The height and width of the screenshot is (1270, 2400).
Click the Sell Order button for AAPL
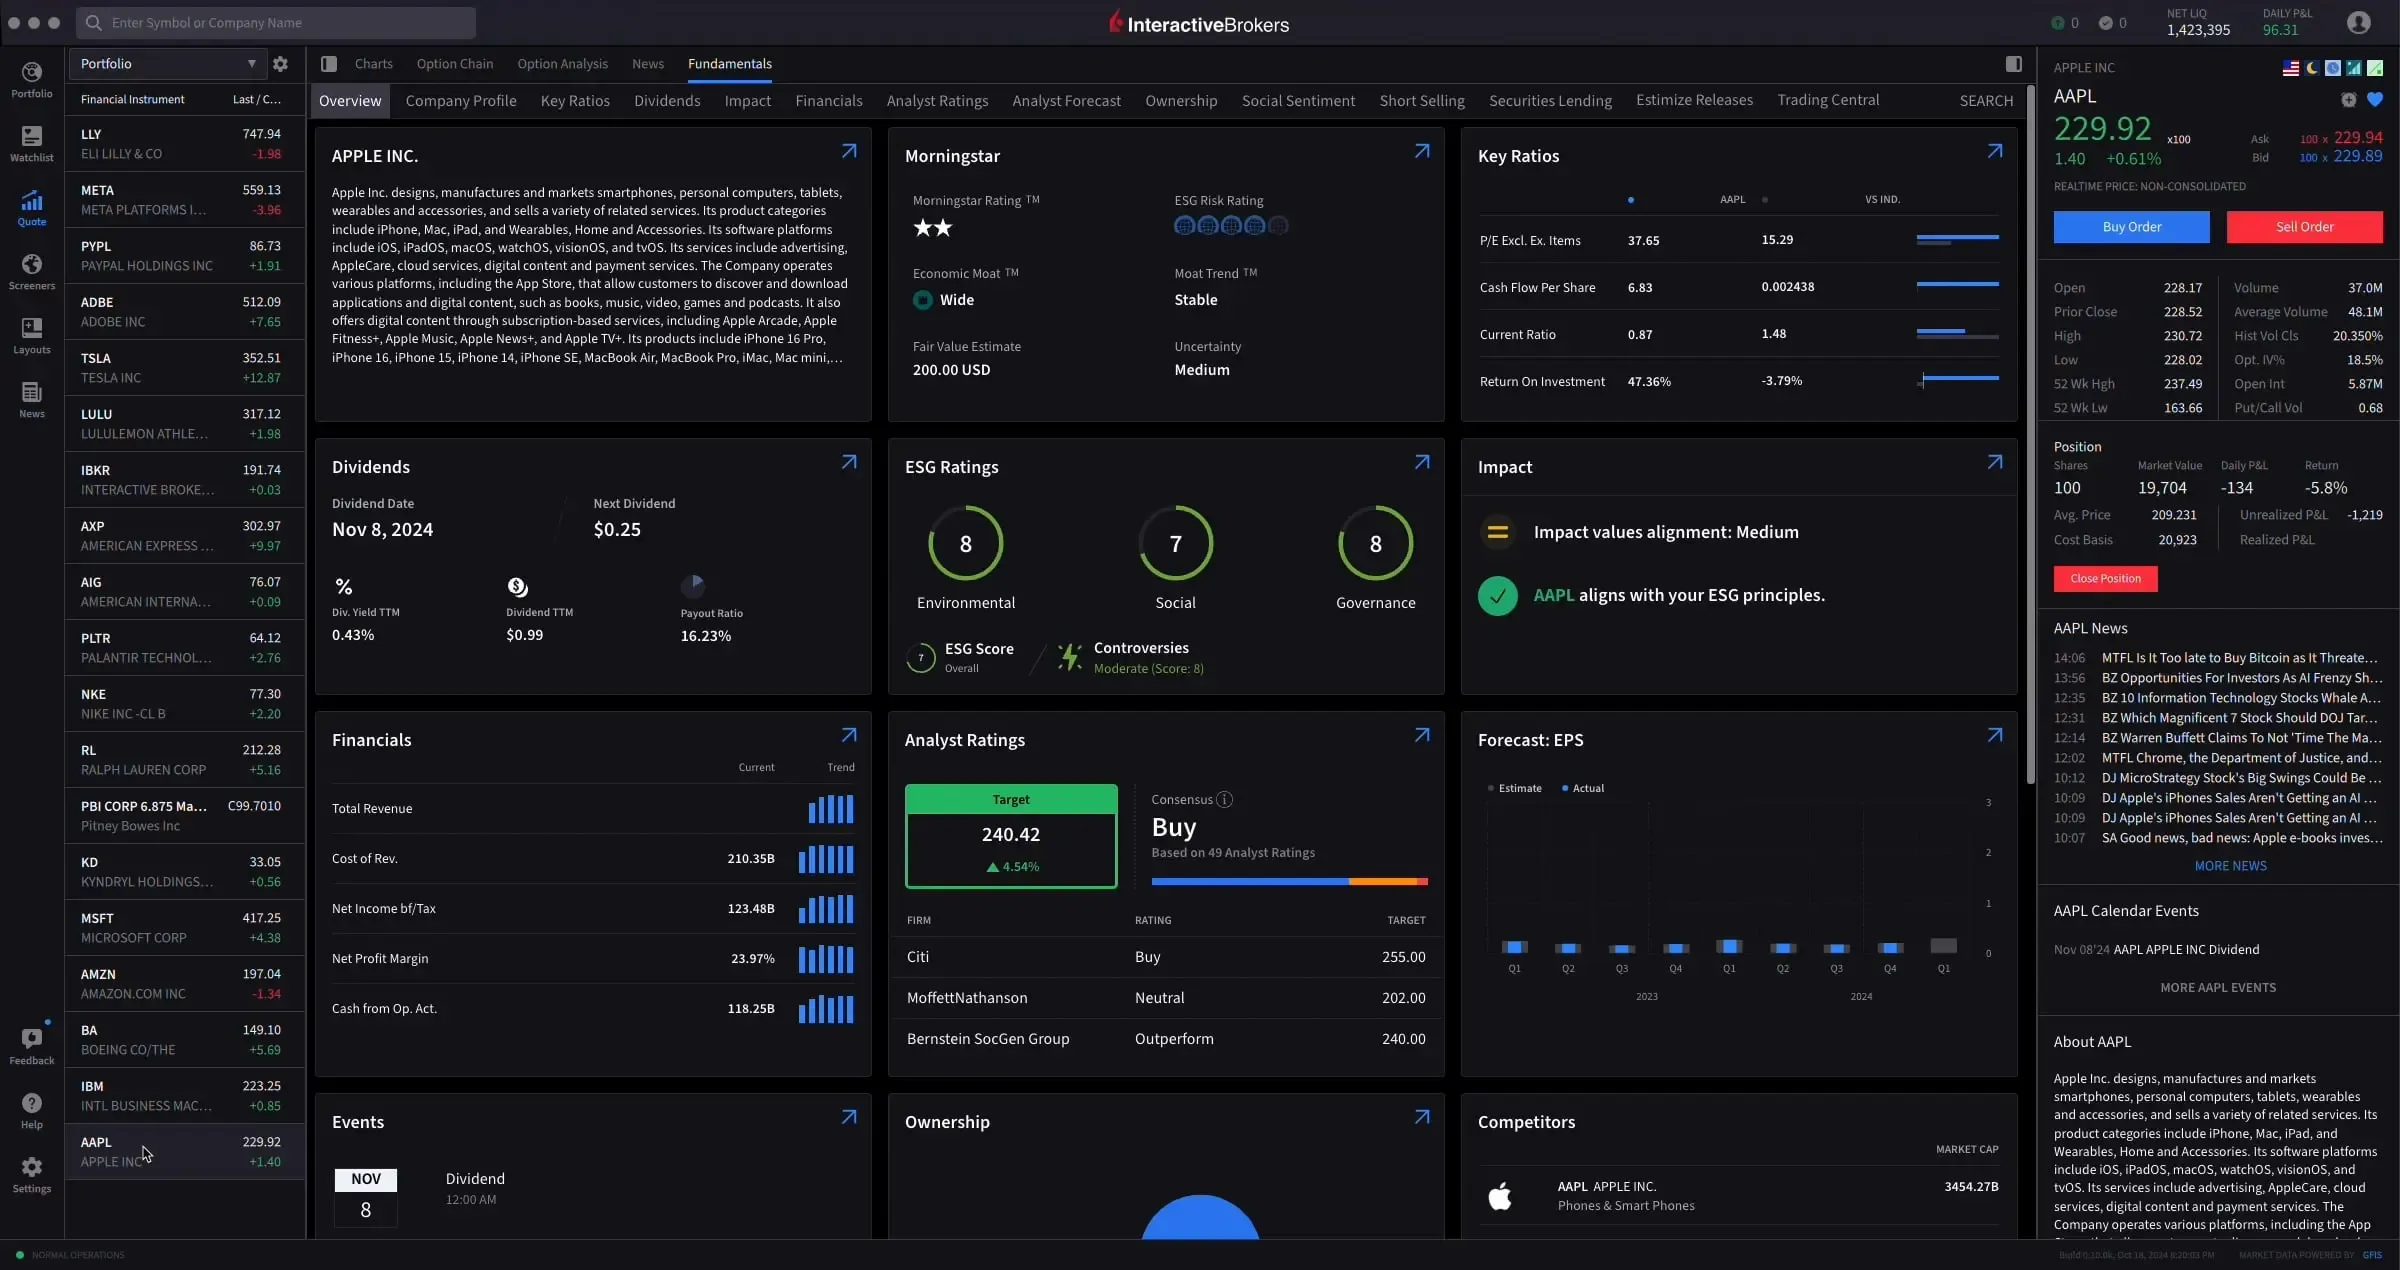click(2302, 227)
